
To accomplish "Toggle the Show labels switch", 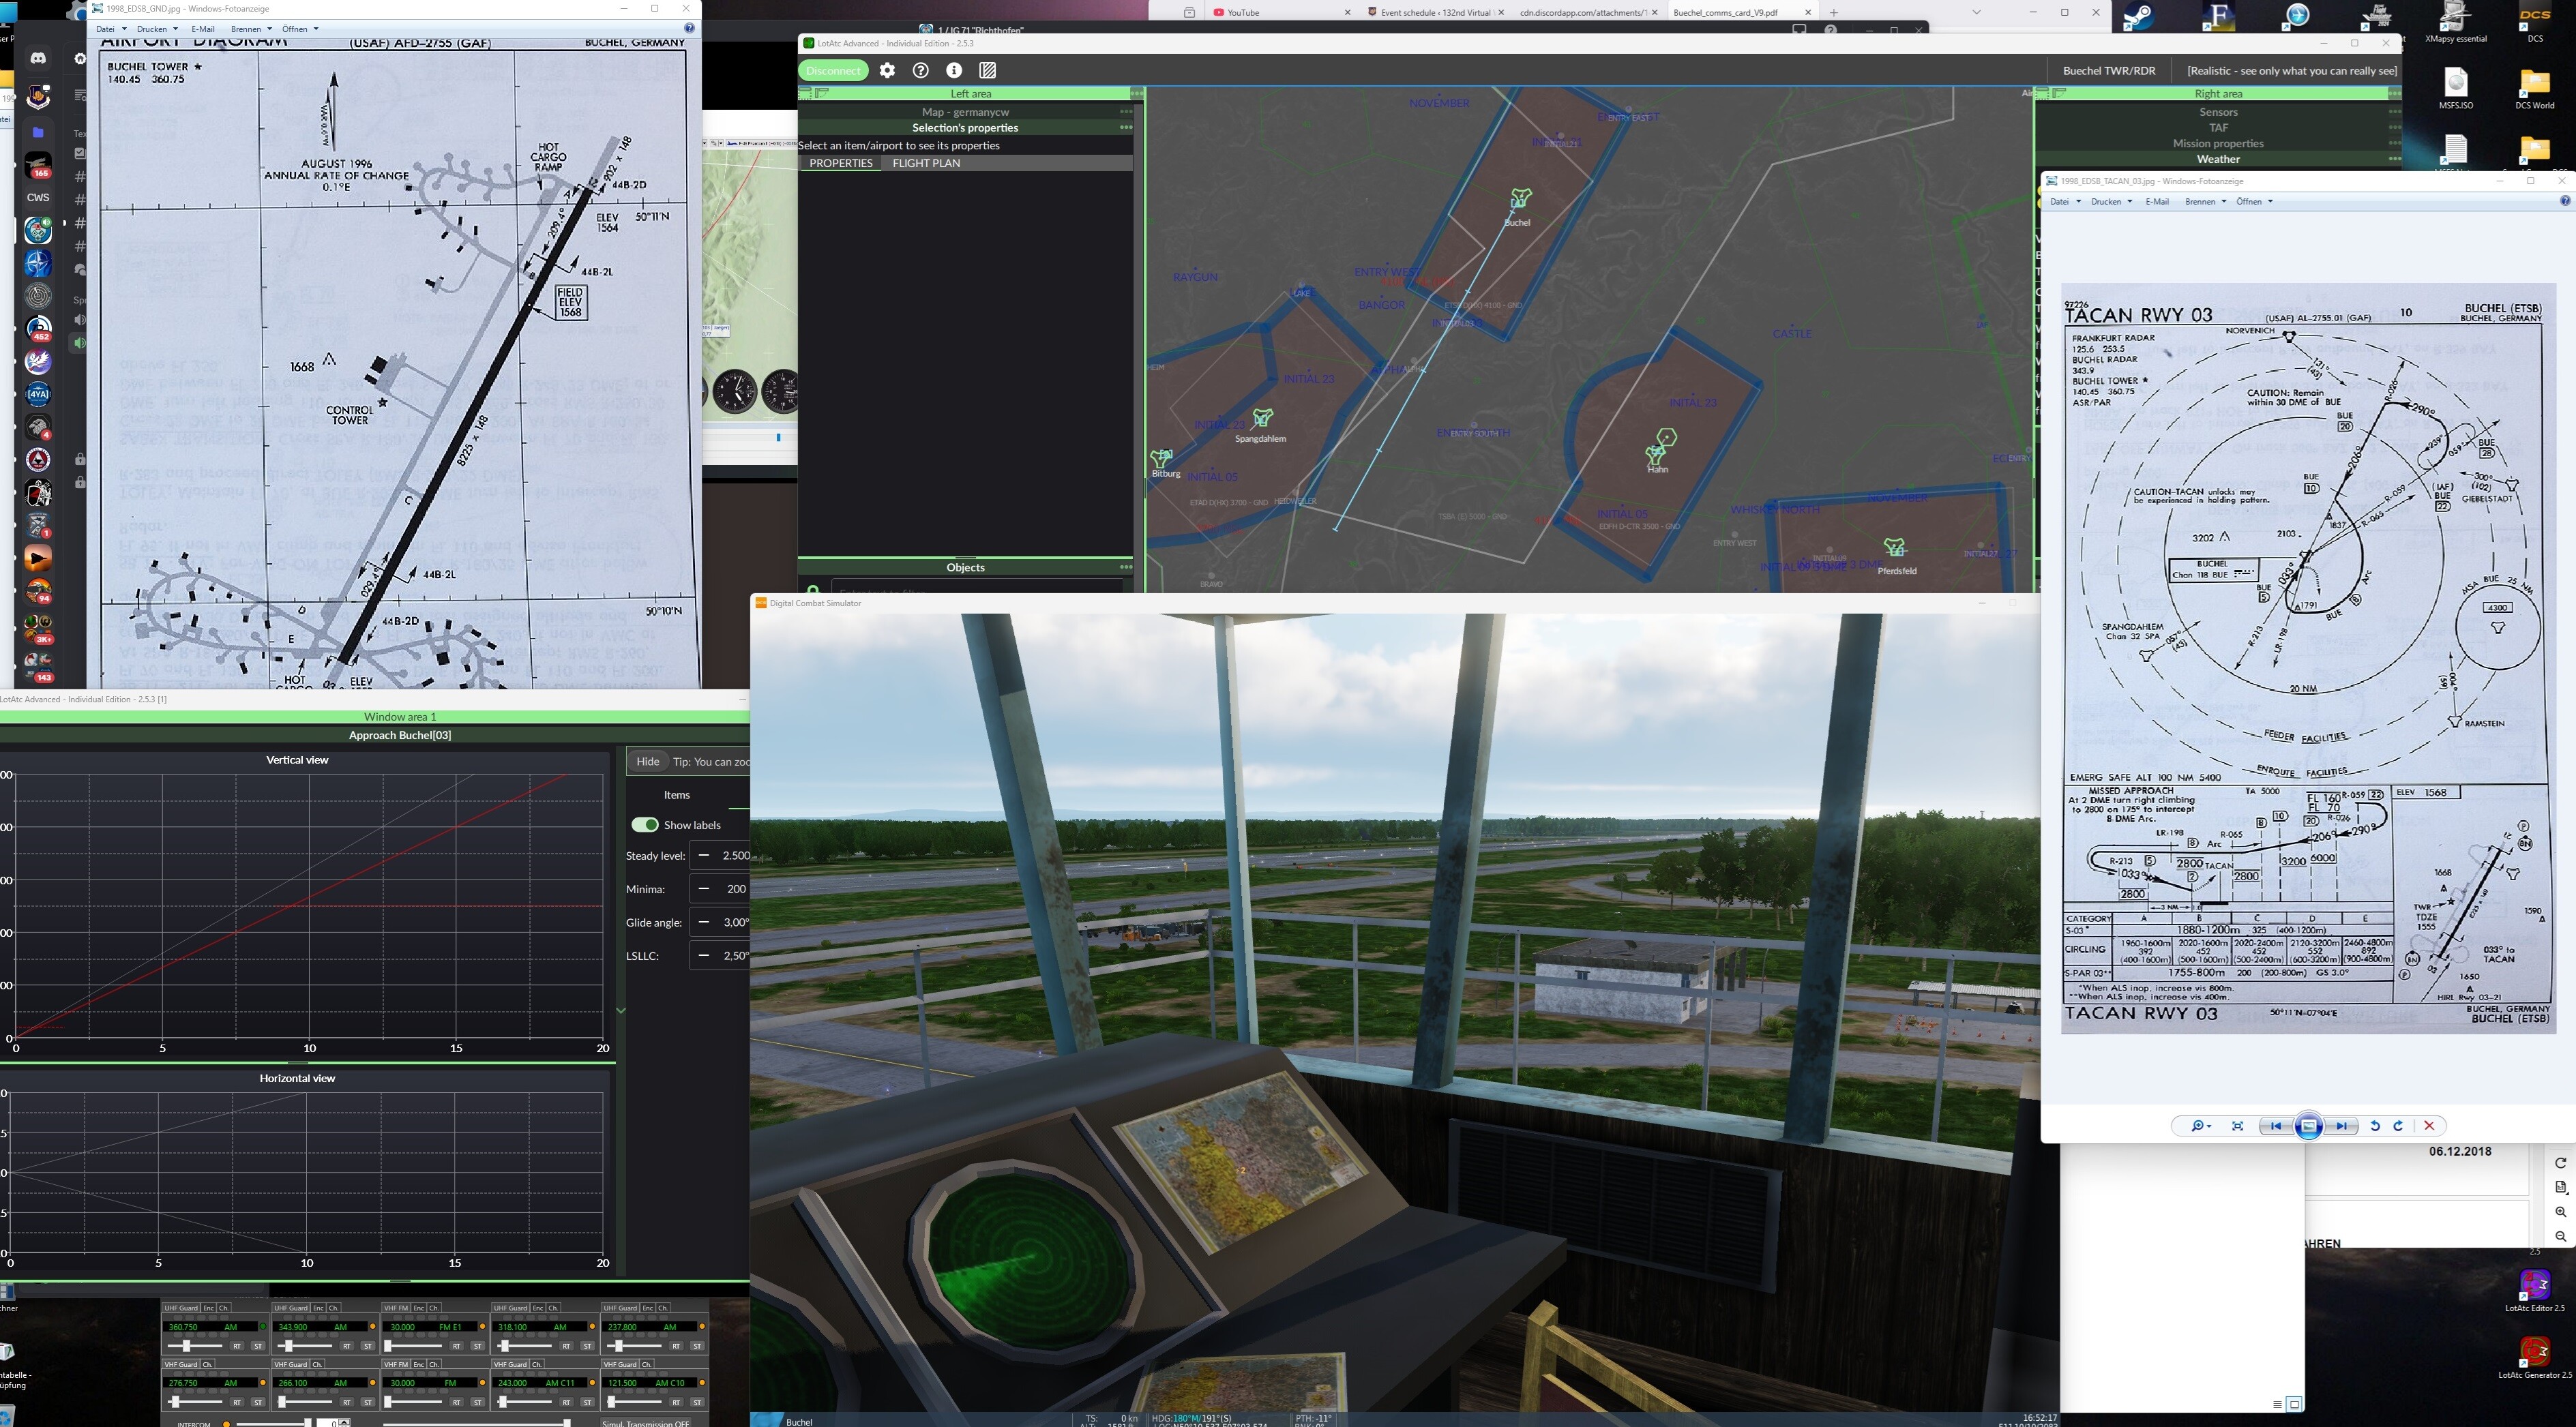I will pos(645,825).
